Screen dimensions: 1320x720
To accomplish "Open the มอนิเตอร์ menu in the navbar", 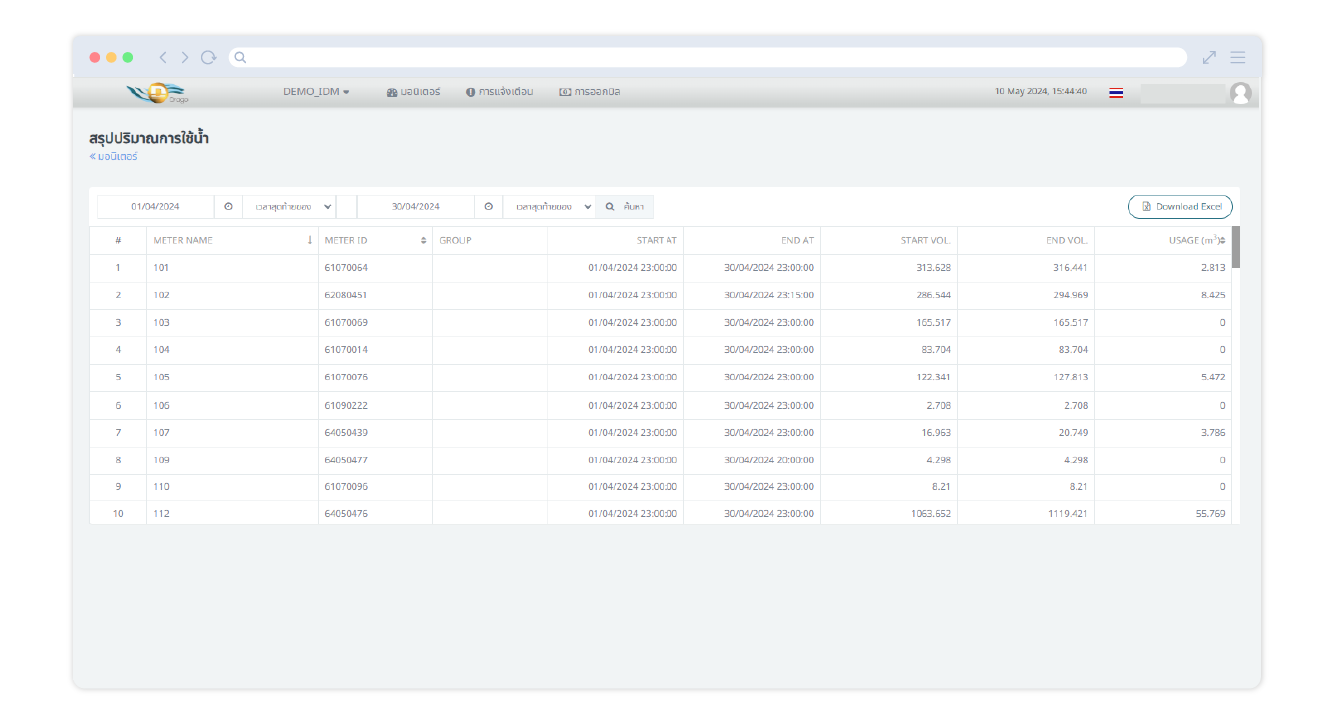I will pos(413,92).
